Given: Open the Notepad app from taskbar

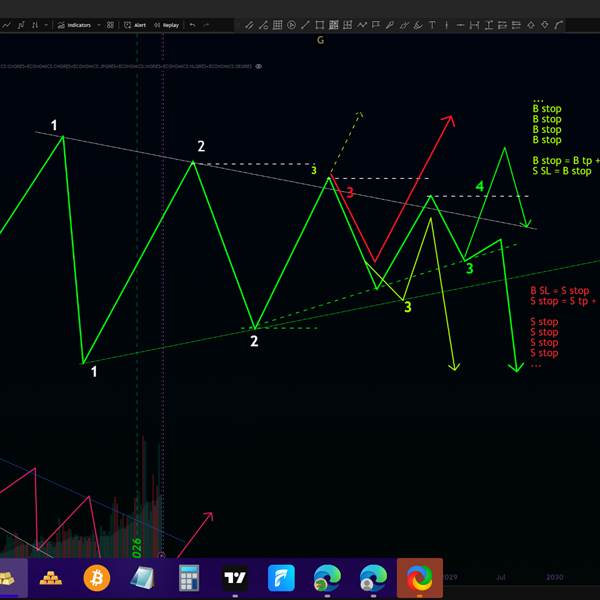Looking at the screenshot, I should click(x=142, y=578).
